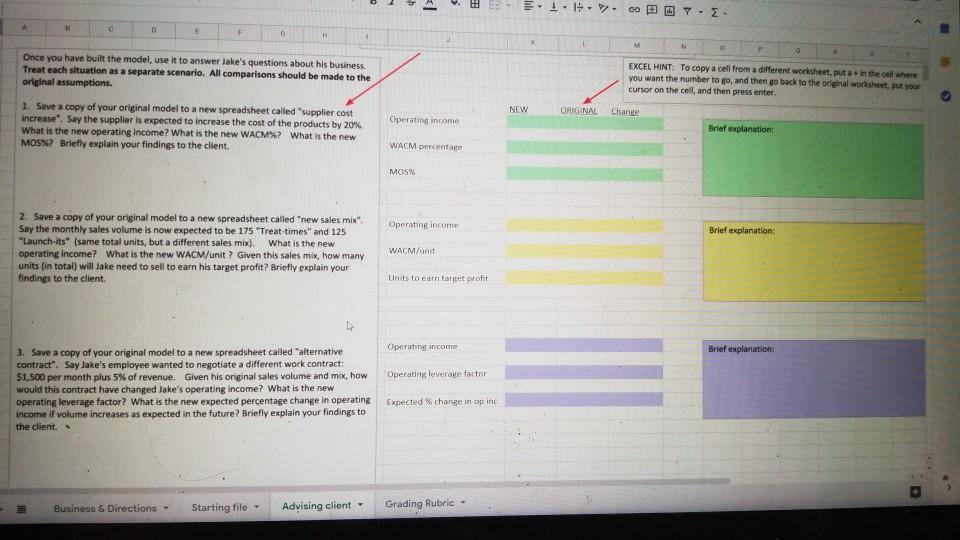960x540 pixels.
Task: Select the purple Operating leverage factor cell
Action: (584, 372)
